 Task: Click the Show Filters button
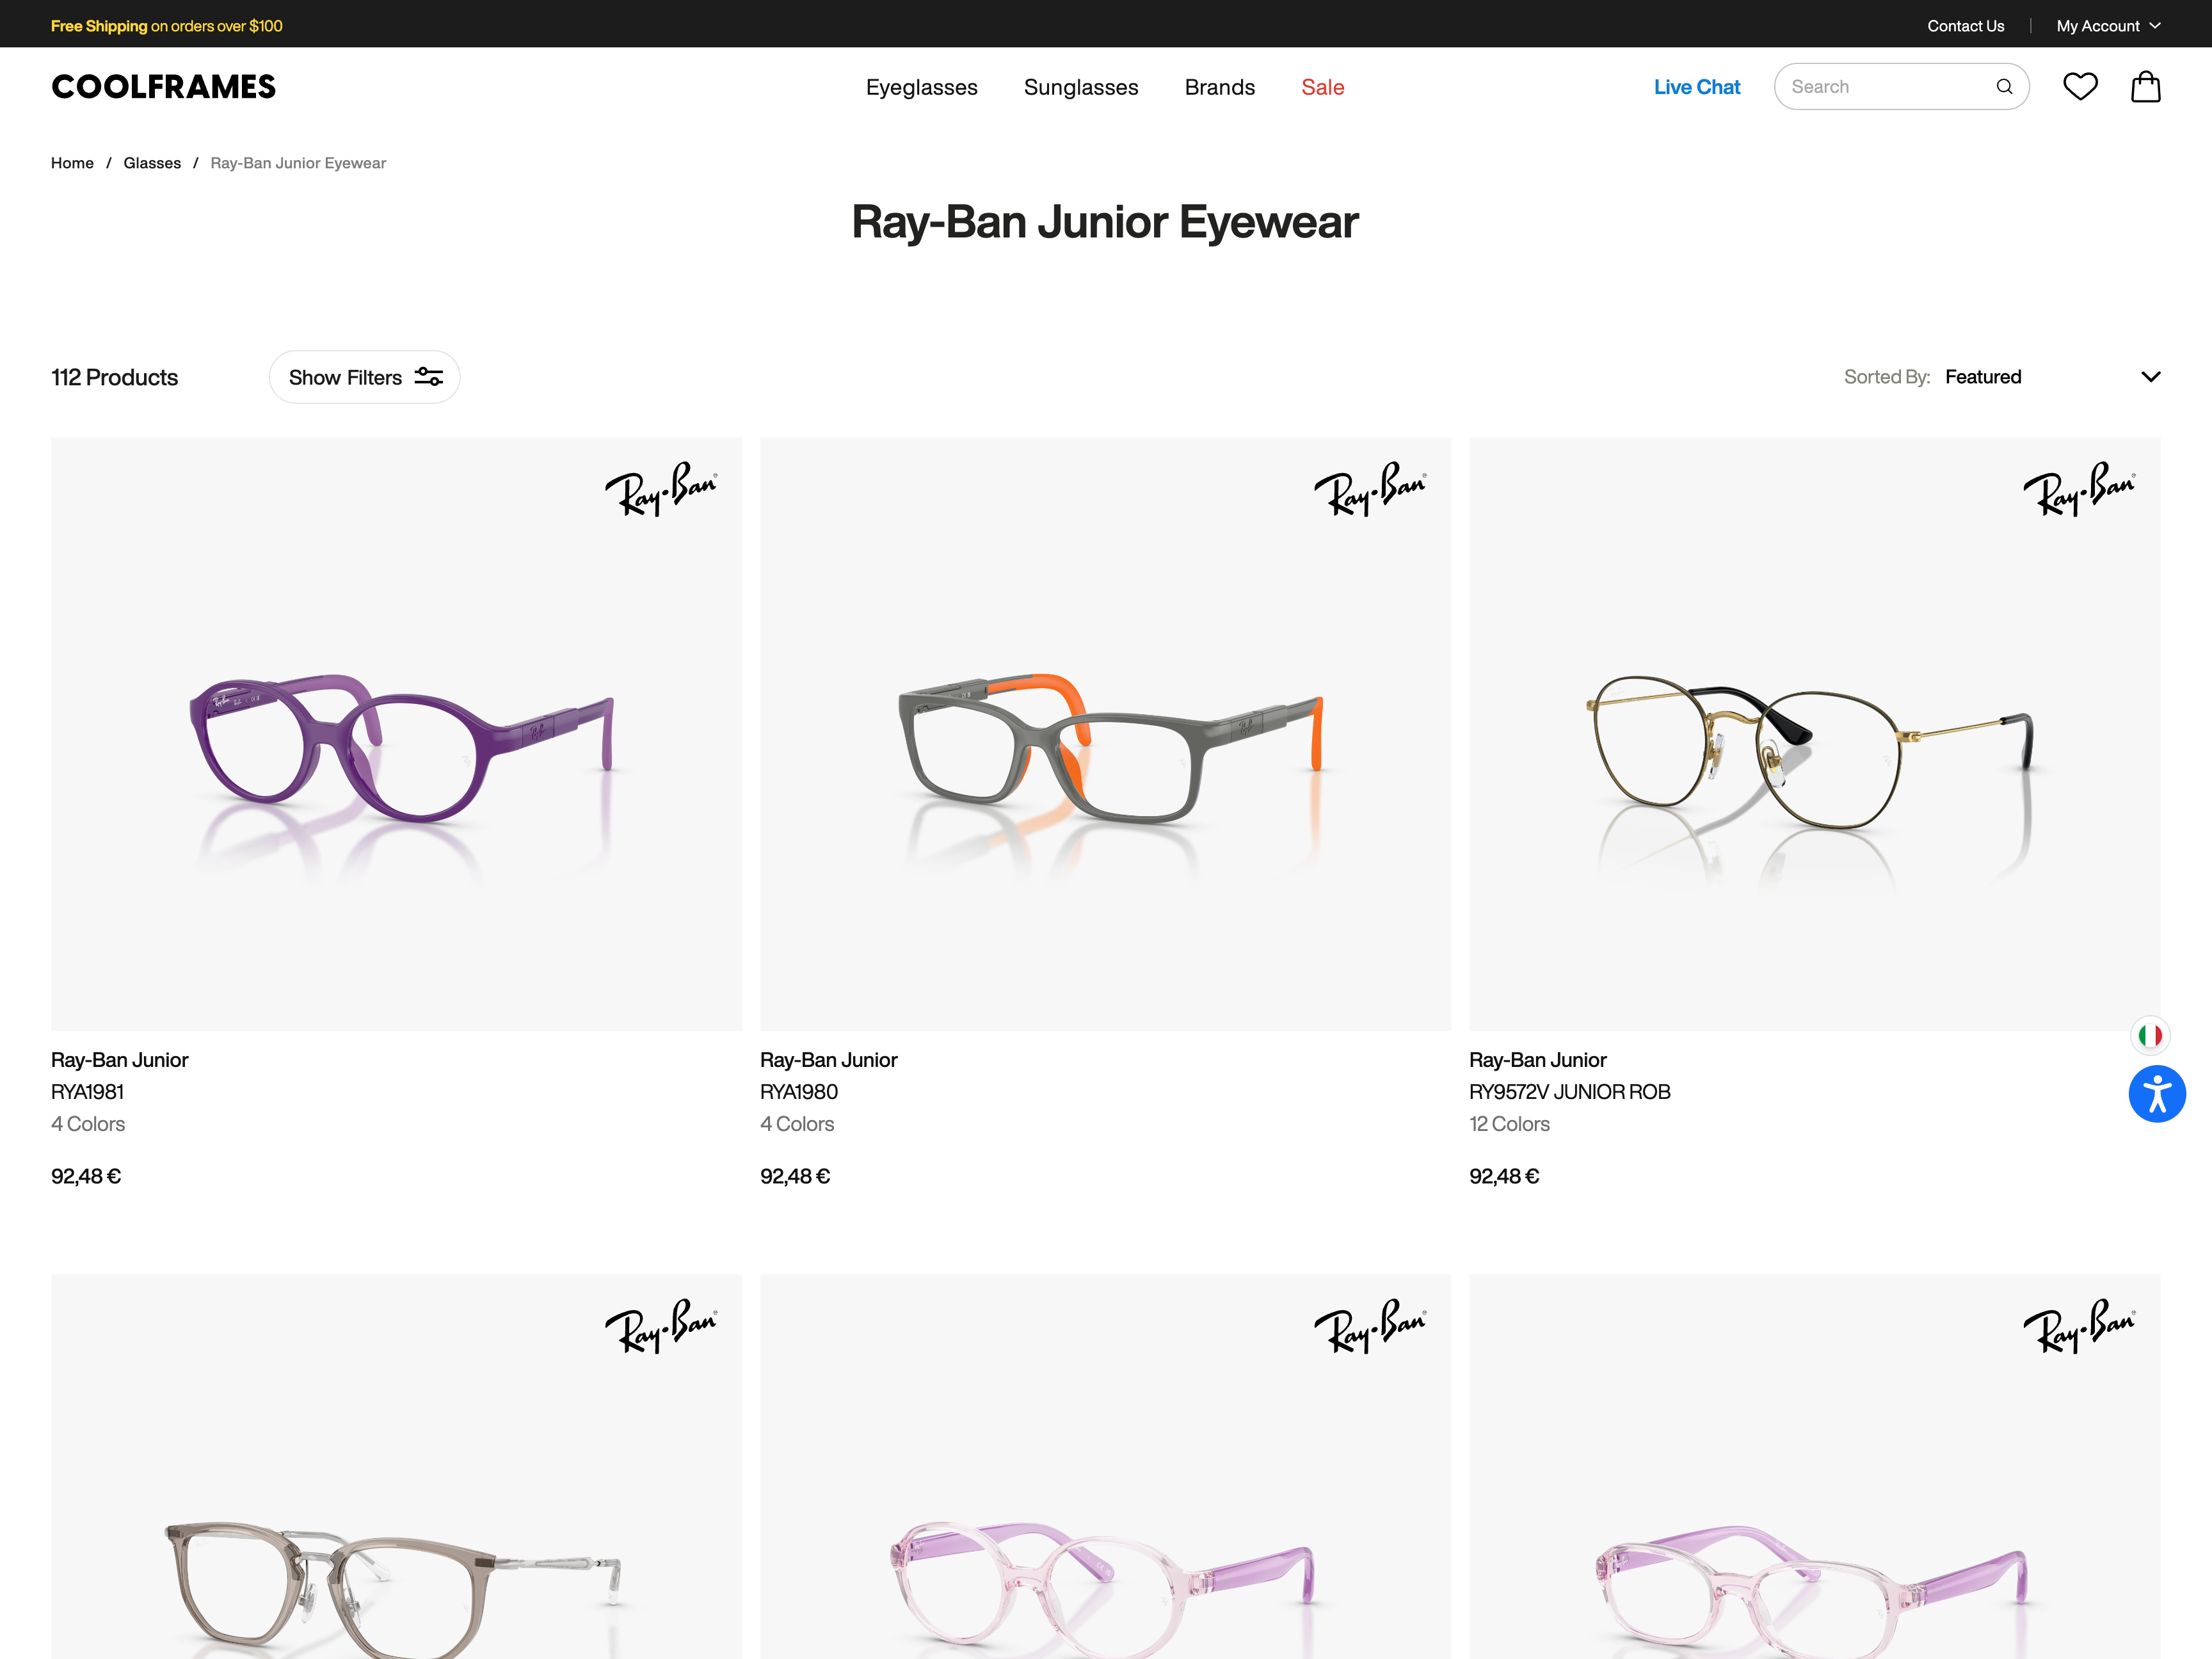tap(364, 377)
